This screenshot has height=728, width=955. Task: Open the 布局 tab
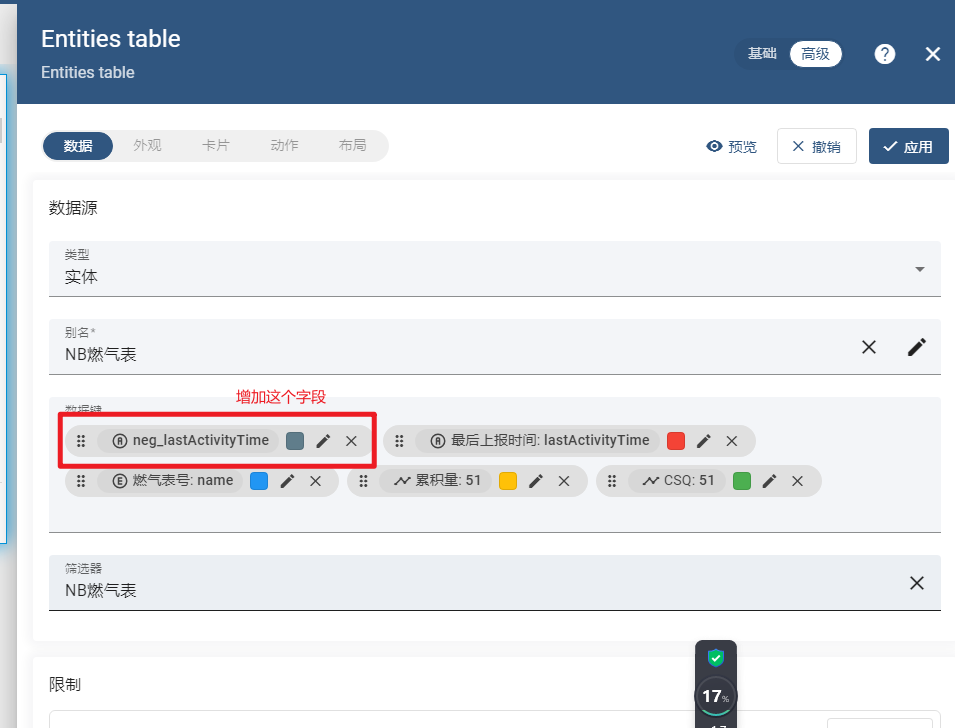pos(352,146)
